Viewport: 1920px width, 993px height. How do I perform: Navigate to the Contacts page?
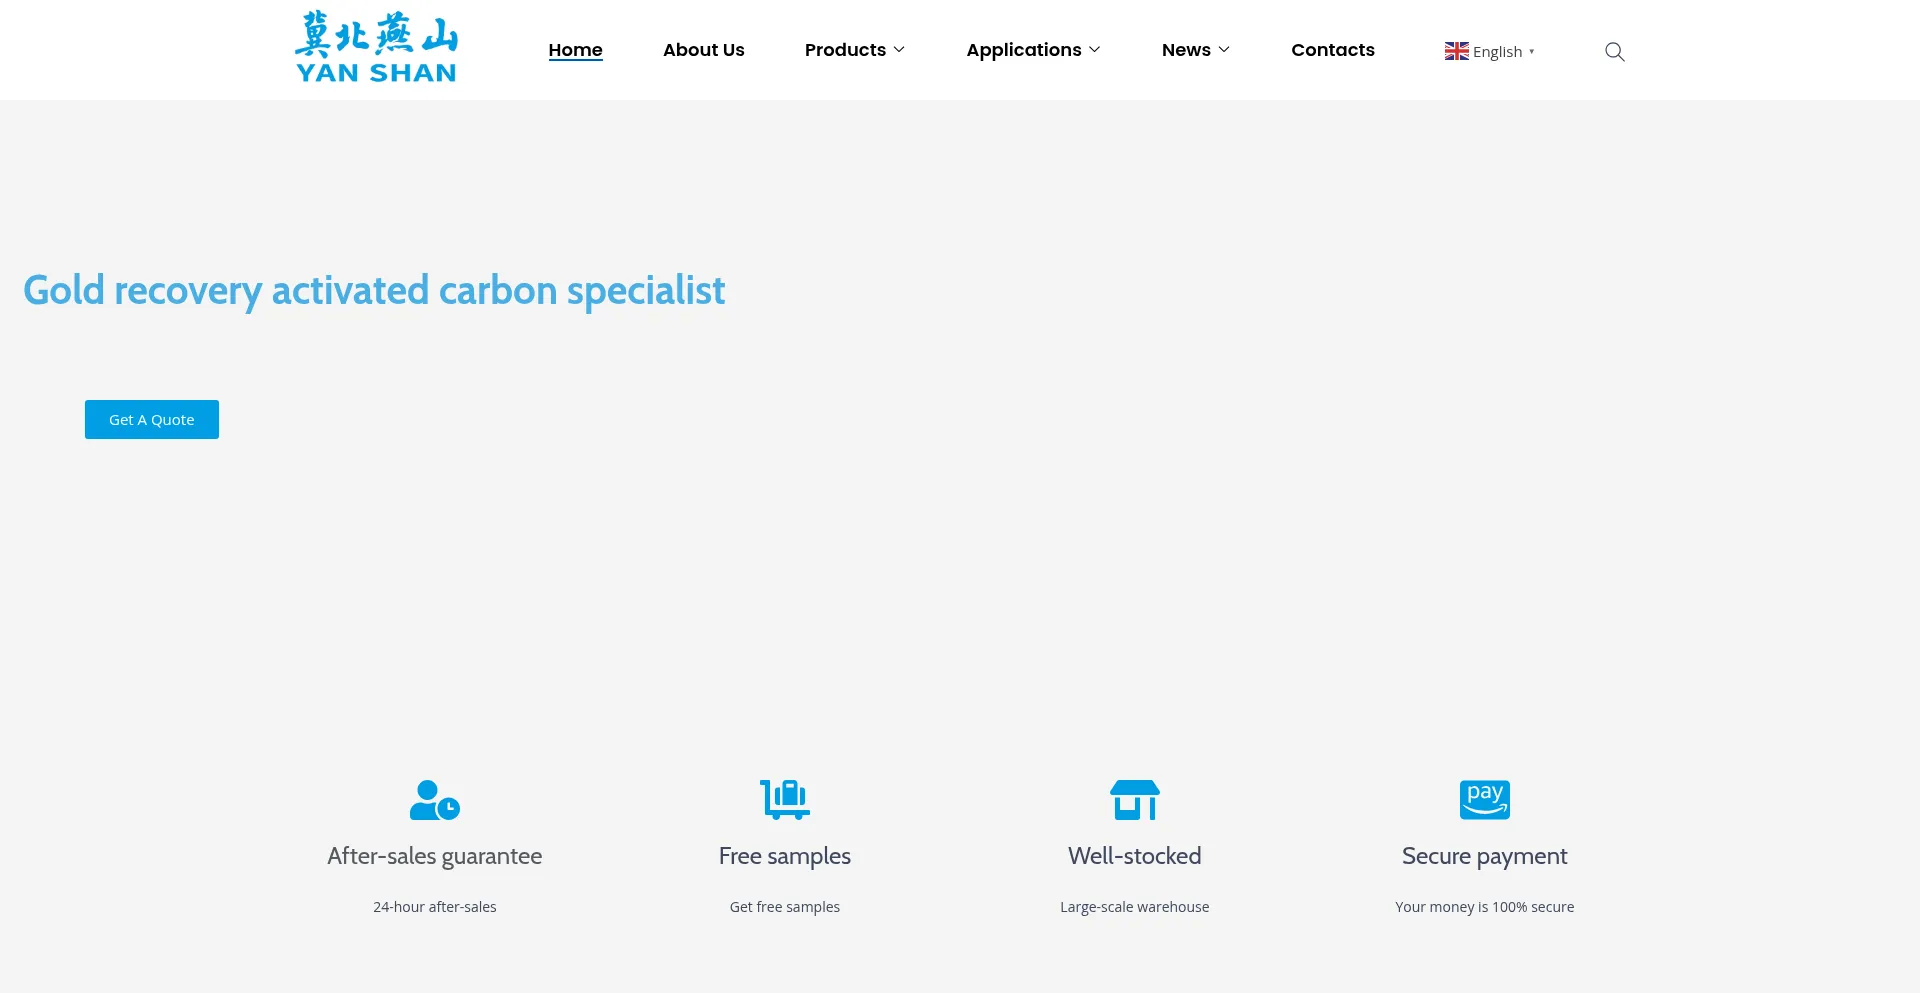pyautogui.click(x=1332, y=50)
